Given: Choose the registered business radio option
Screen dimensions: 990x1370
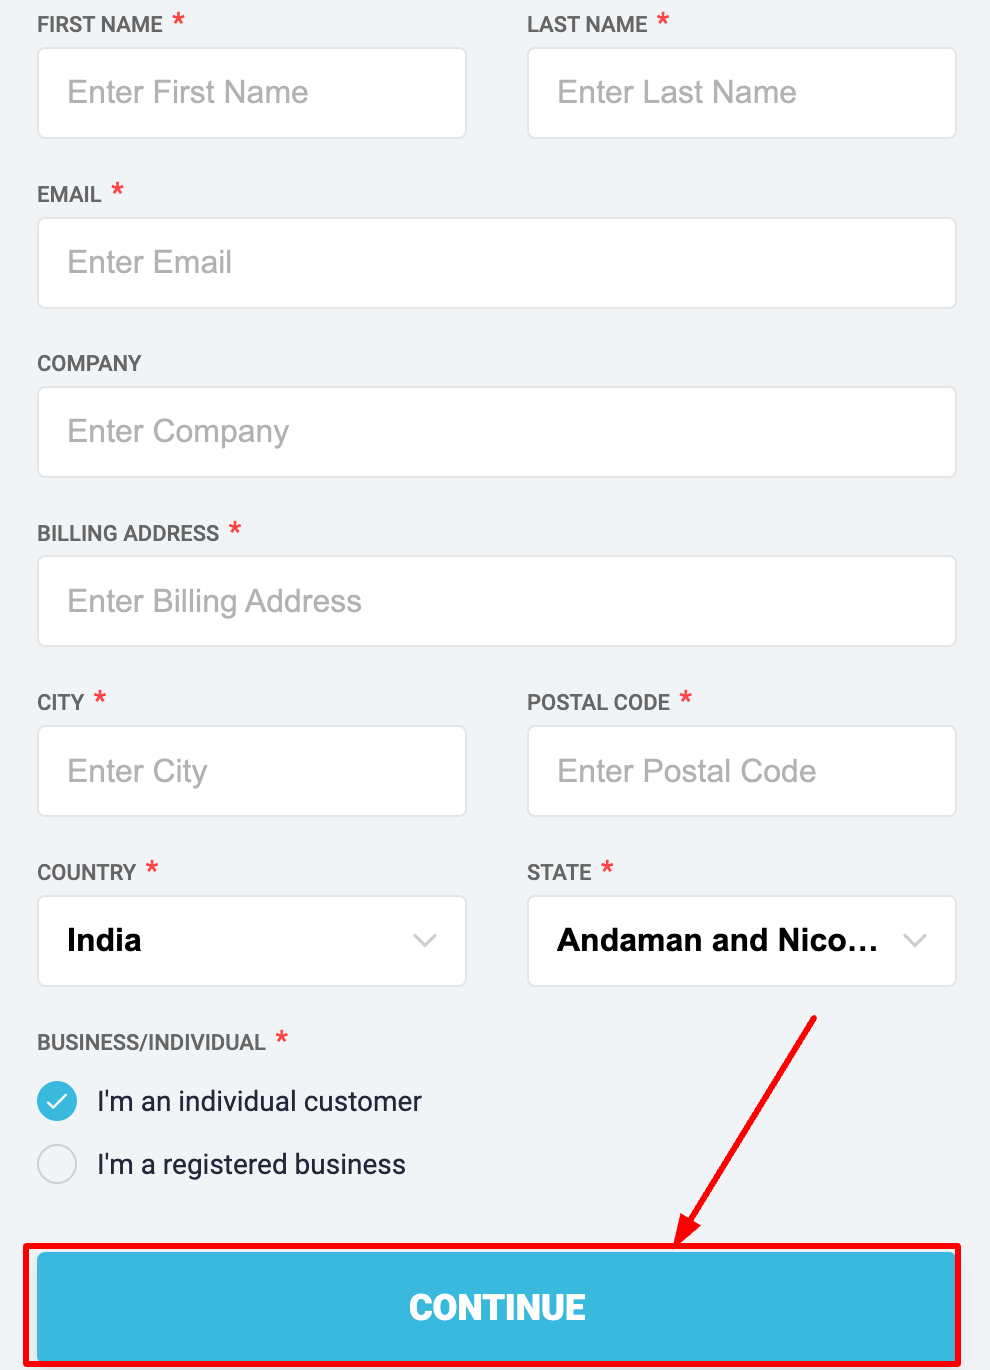Looking at the screenshot, I should (57, 1164).
